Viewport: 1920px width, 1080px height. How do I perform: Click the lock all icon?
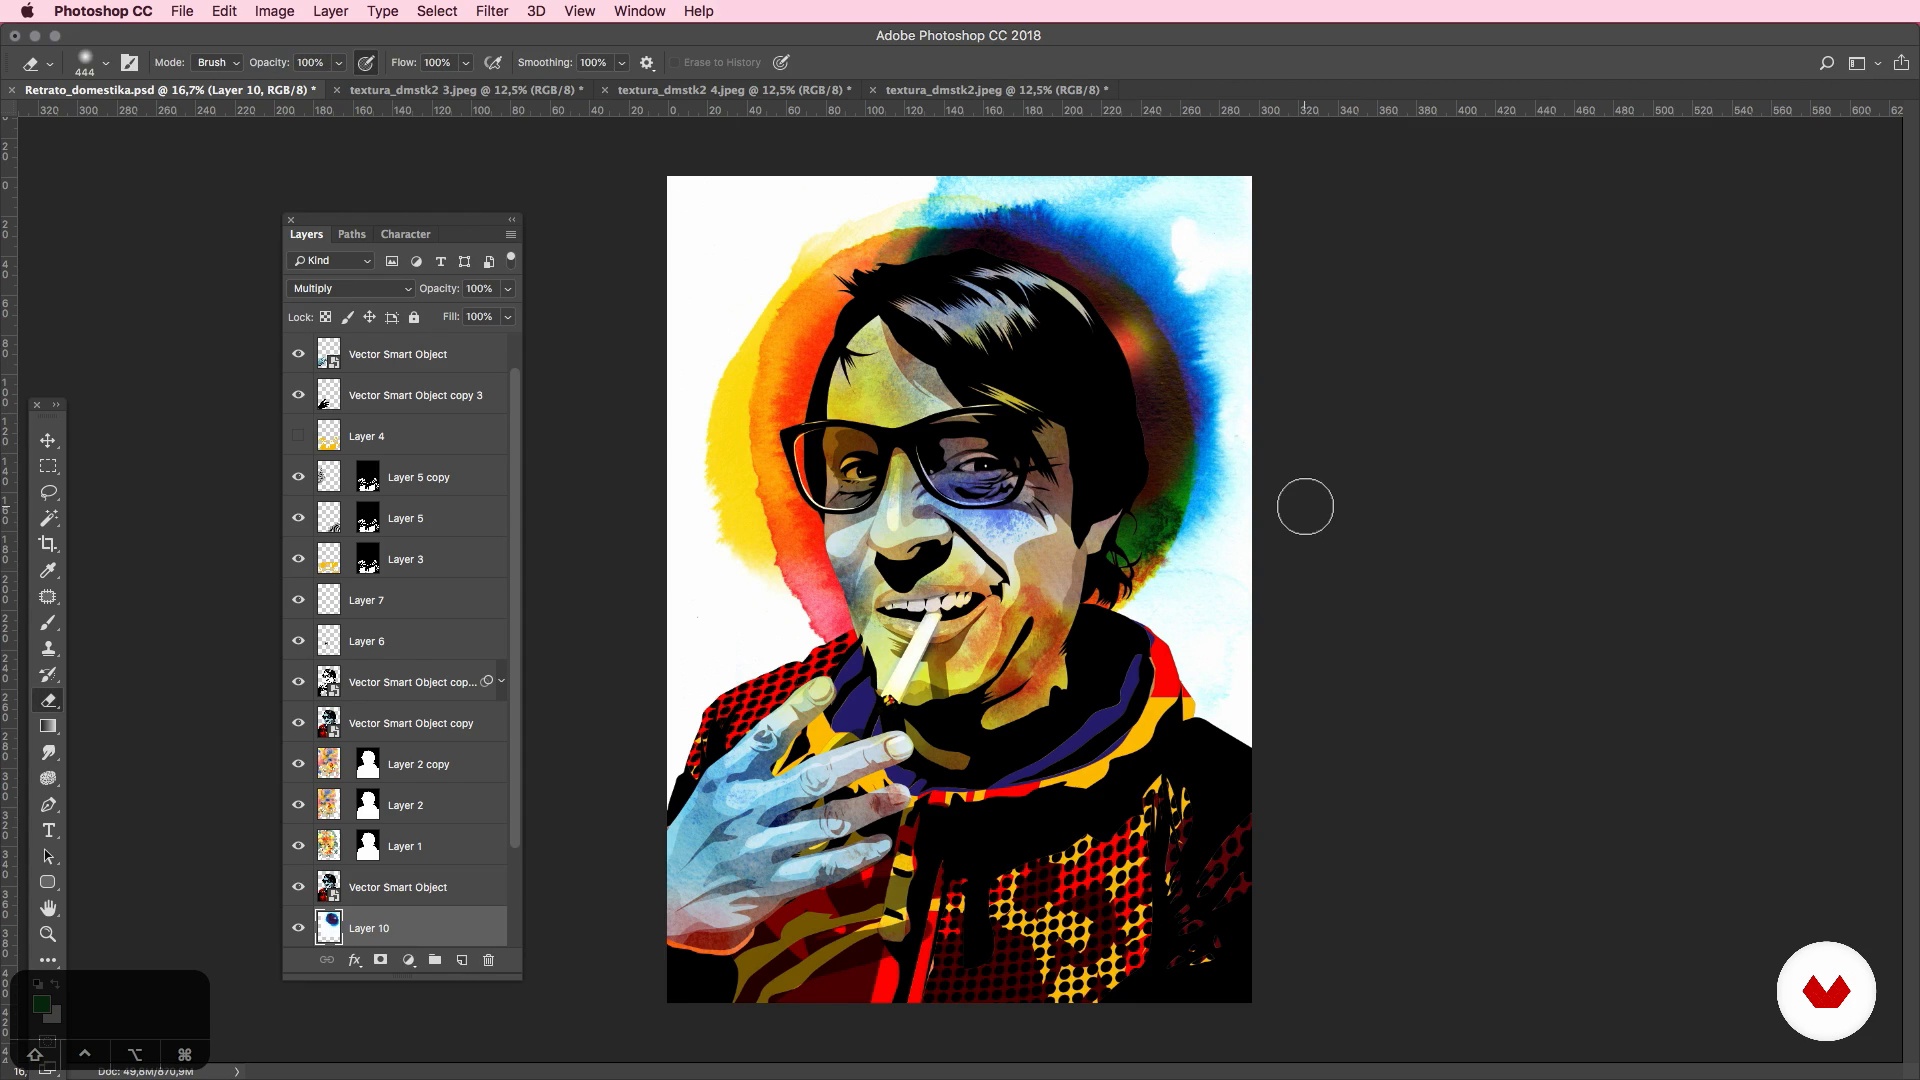(414, 317)
